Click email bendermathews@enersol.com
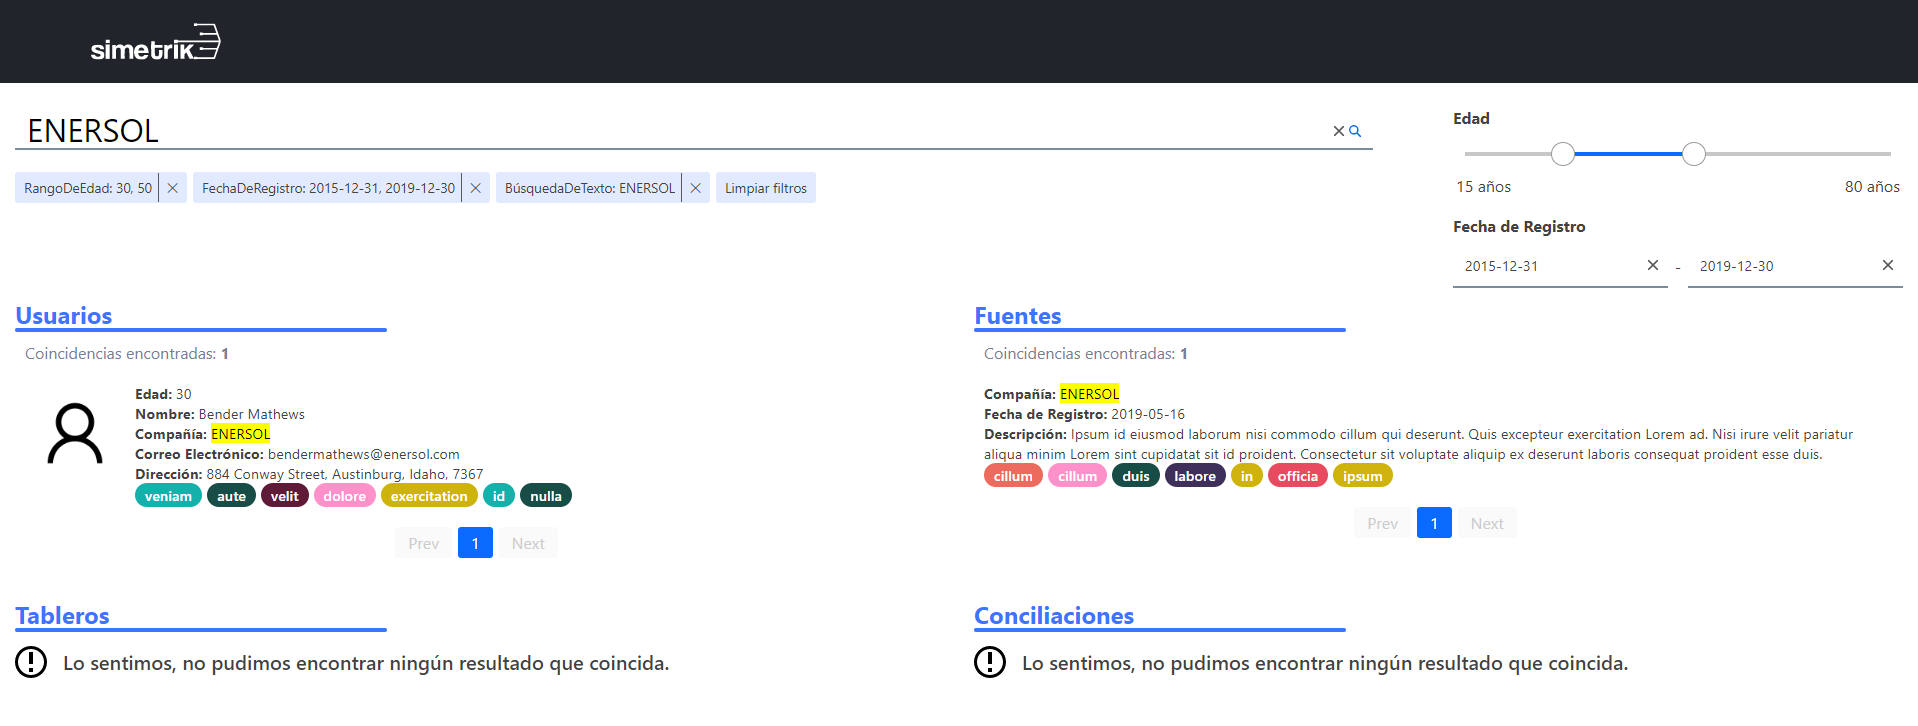 (364, 454)
